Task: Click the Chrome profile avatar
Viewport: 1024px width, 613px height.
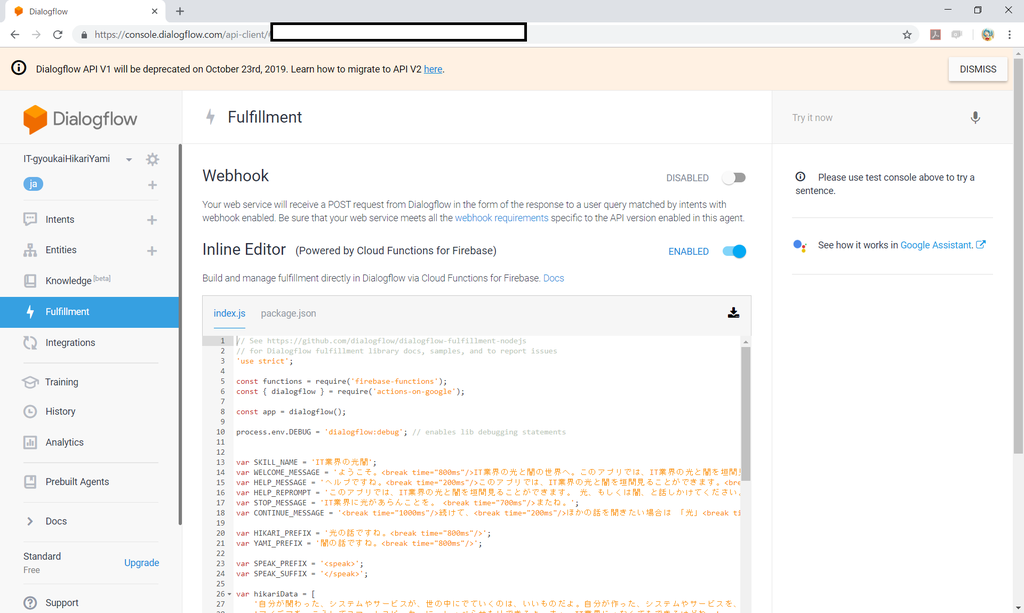Action: click(x=987, y=35)
